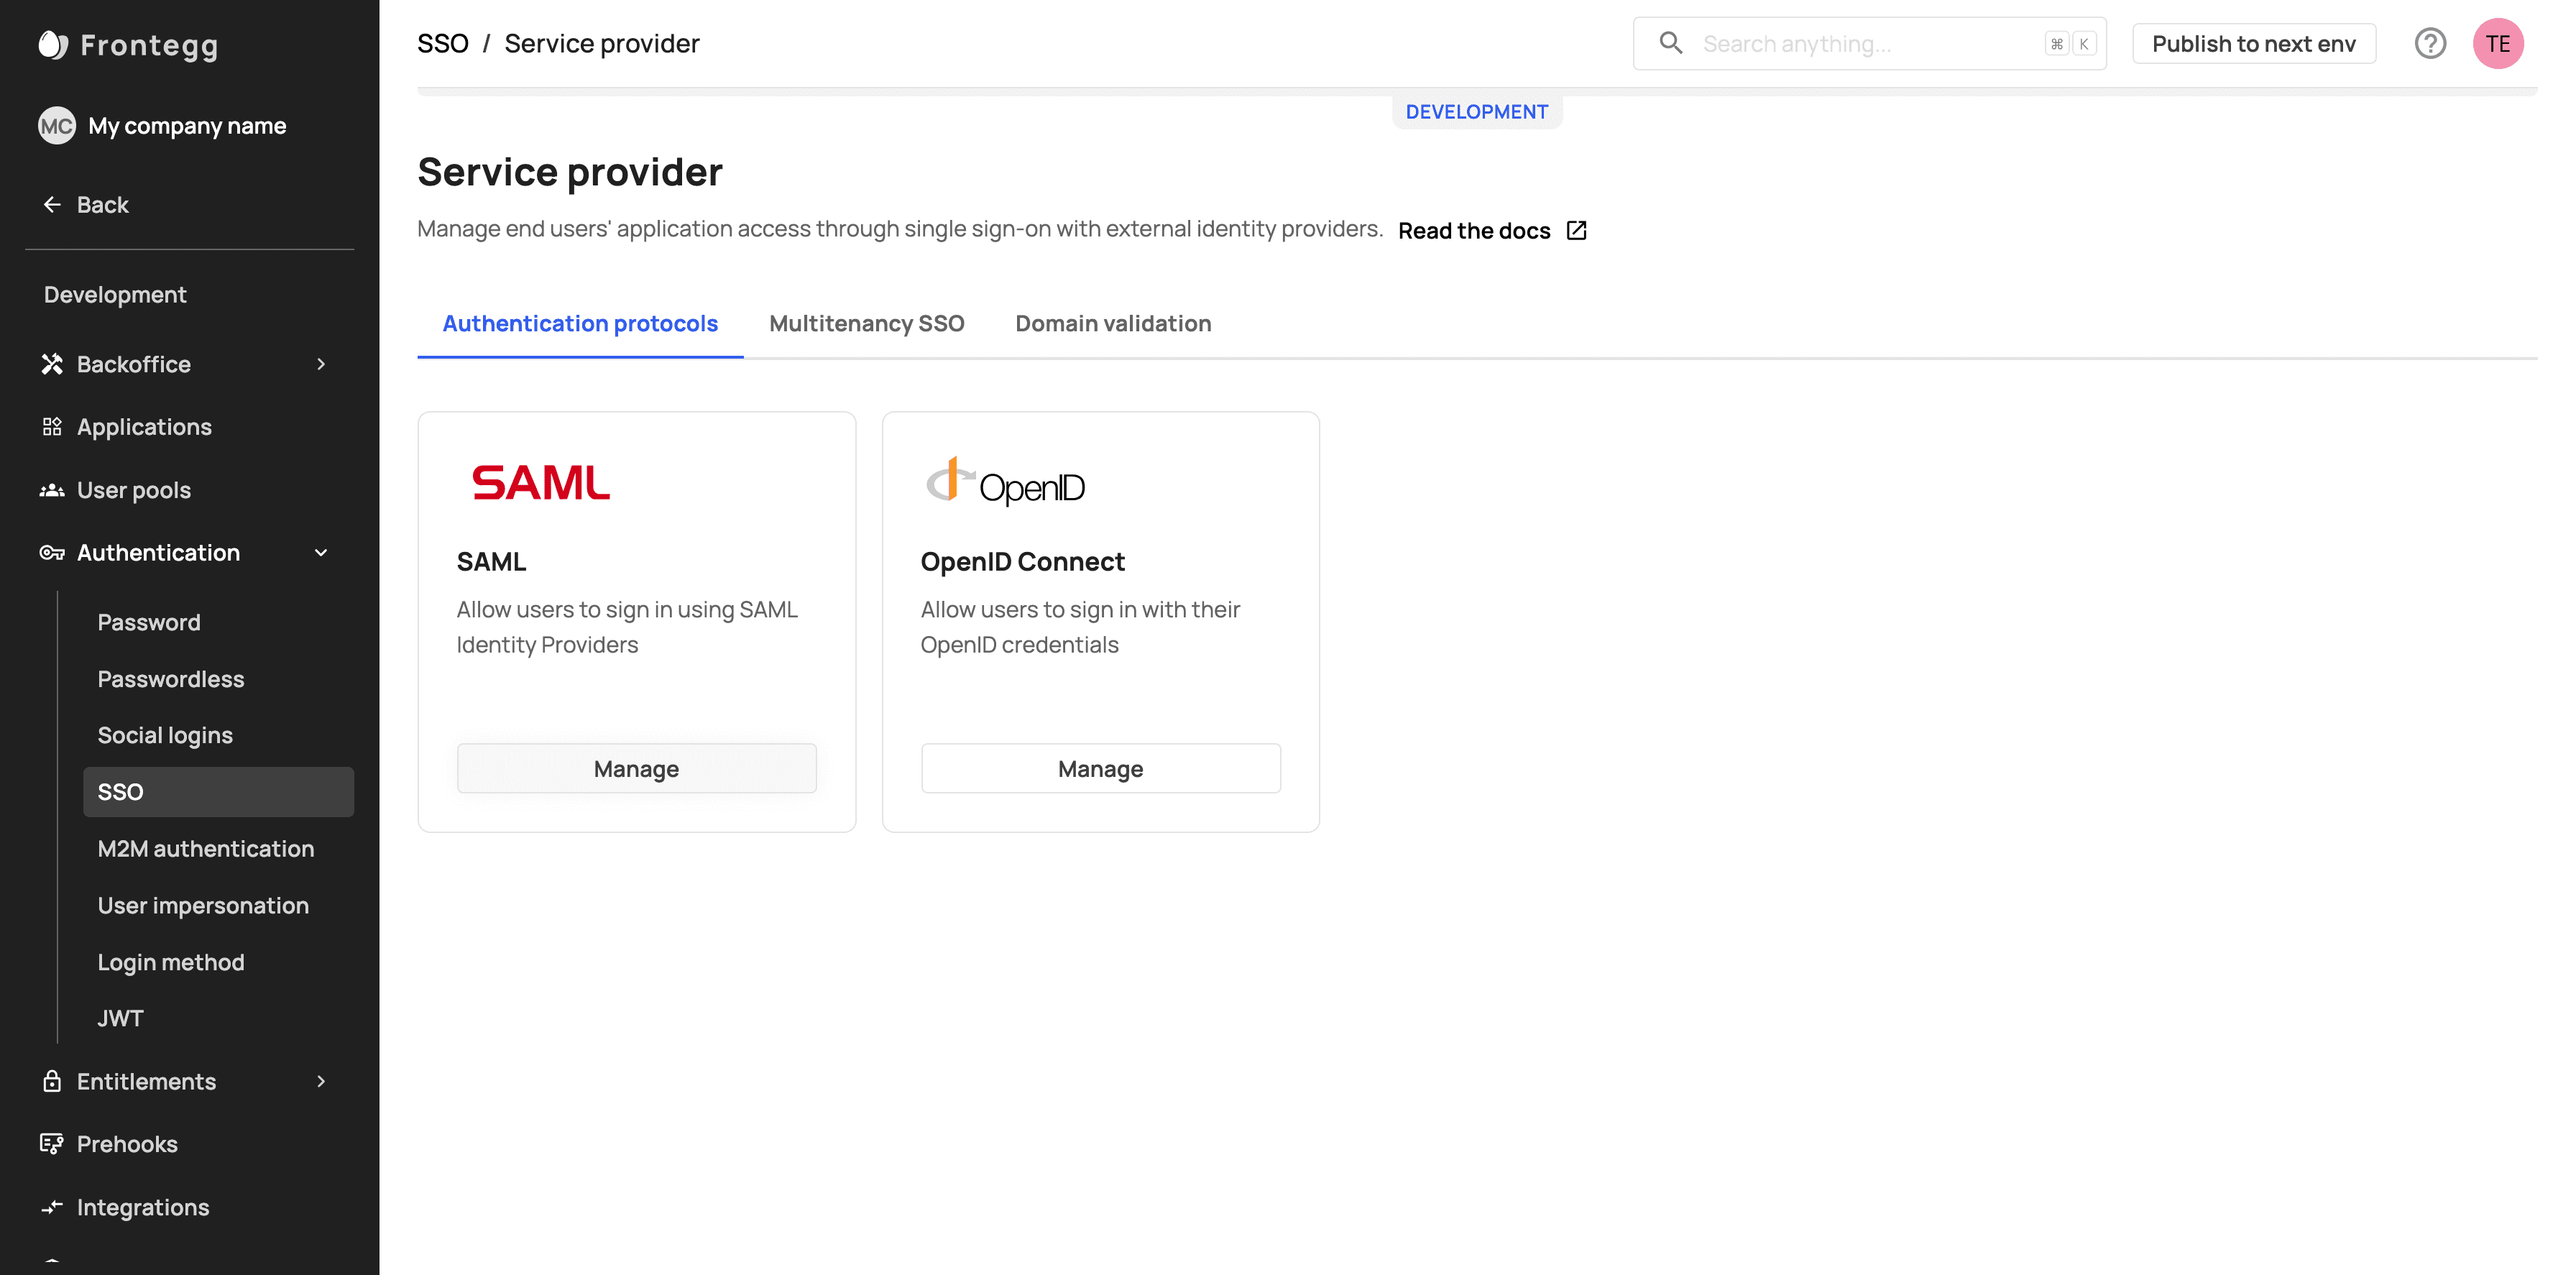2576x1275 pixels.
Task: Open the MC company avatar
Action: [x=57, y=126]
